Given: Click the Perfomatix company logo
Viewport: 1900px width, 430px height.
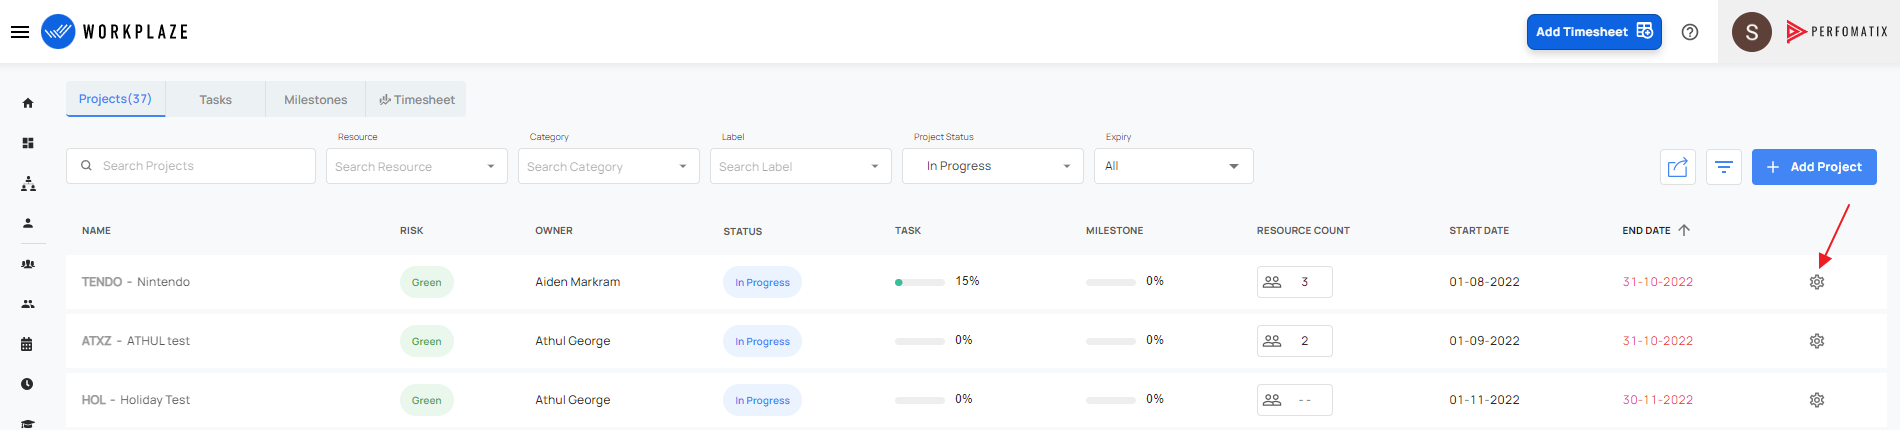Looking at the screenshot, I should [x=1837, y=32].
